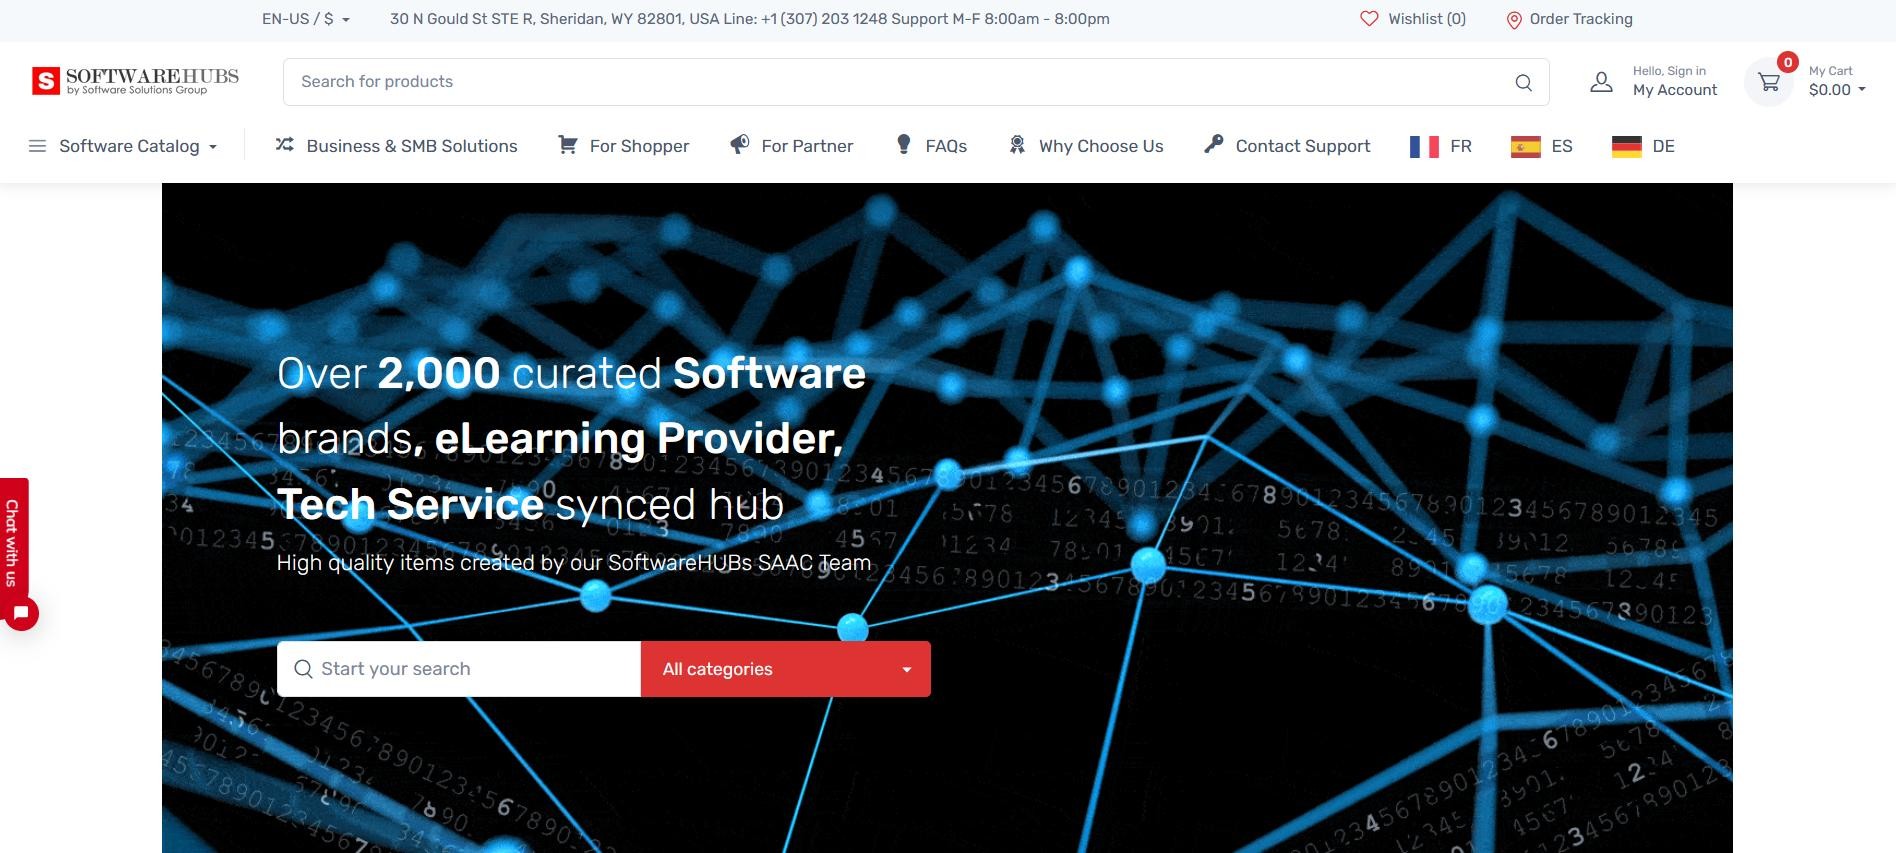The height and width of the screenshot is (853, 1896).
Task: Switch site language to ES
Action: point(1542,147)
